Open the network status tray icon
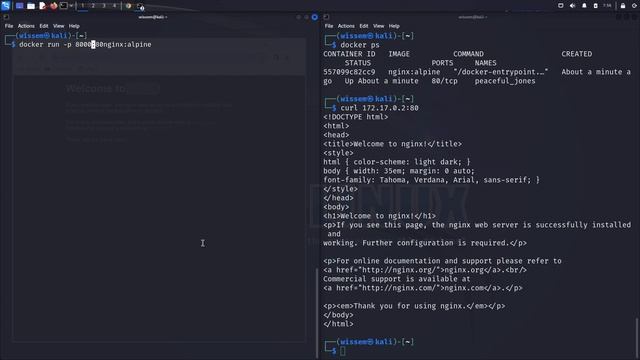 [x=560, y=6]
